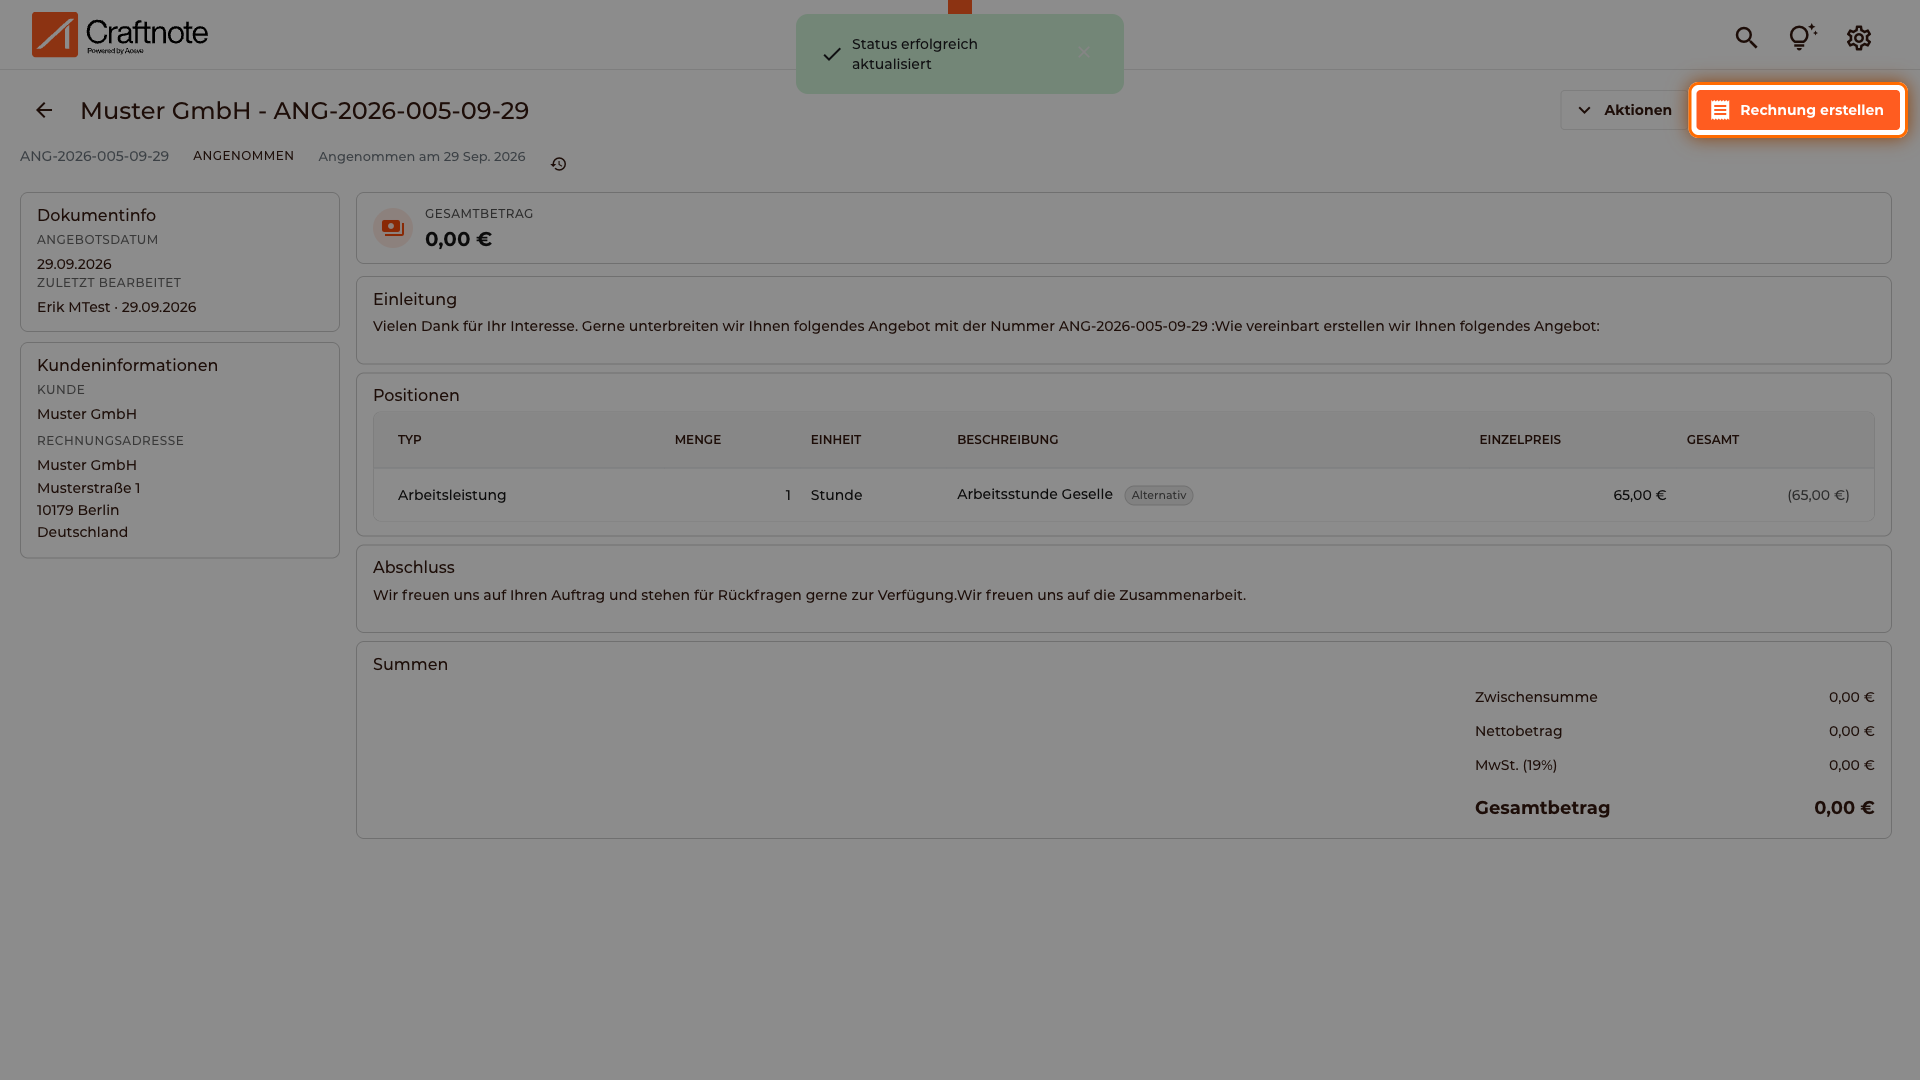Open the settings gear icon

(1858, 38)
